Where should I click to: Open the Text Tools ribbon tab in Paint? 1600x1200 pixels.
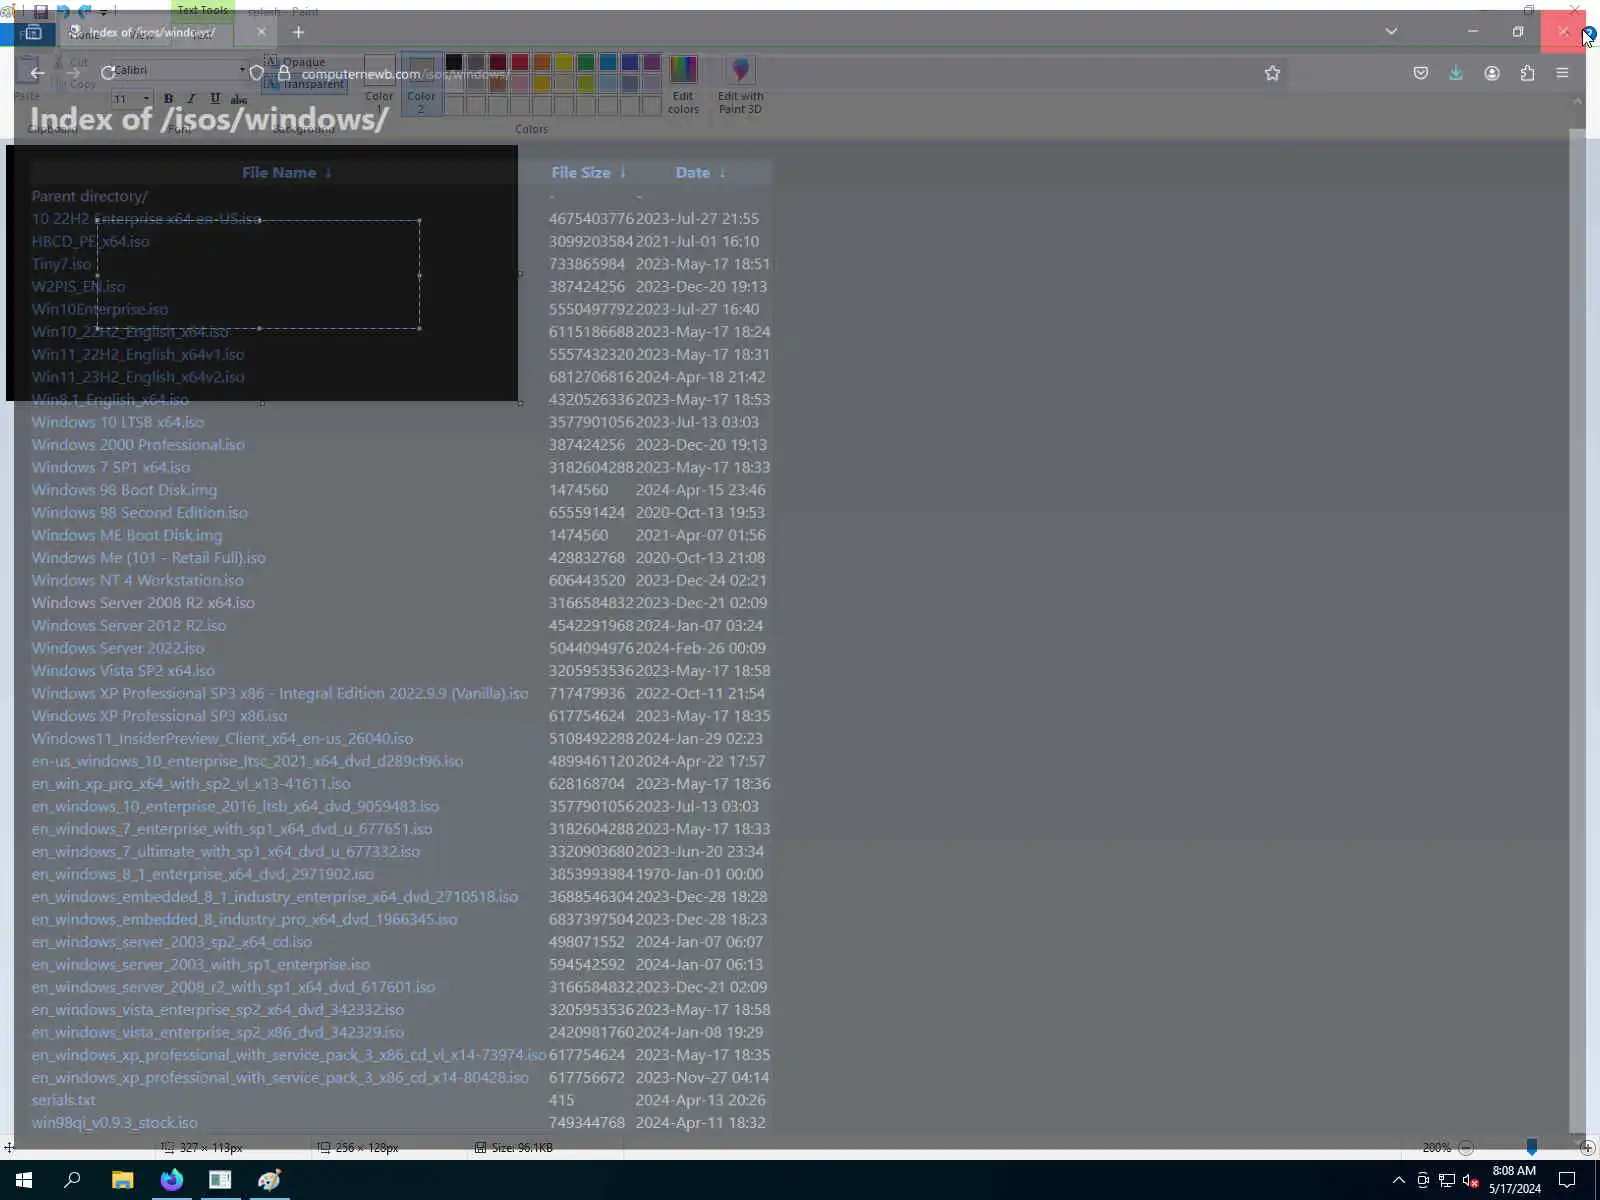pos(202,11)
